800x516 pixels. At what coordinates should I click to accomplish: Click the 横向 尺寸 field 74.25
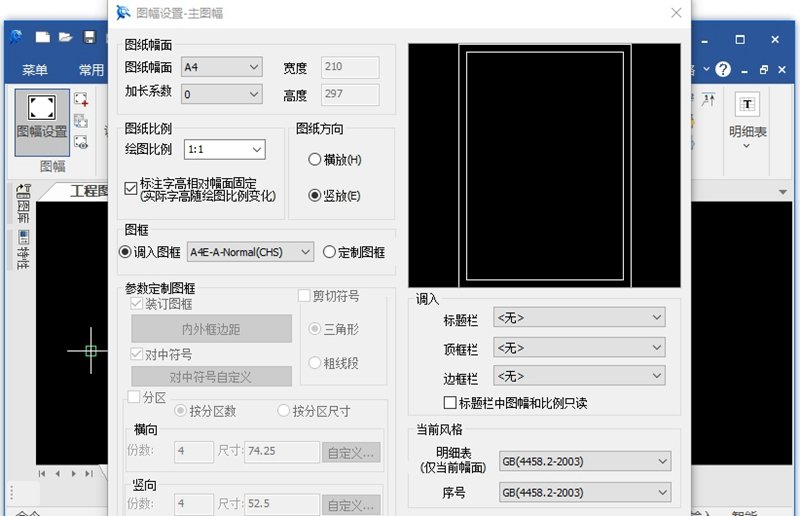coord(282,452)
